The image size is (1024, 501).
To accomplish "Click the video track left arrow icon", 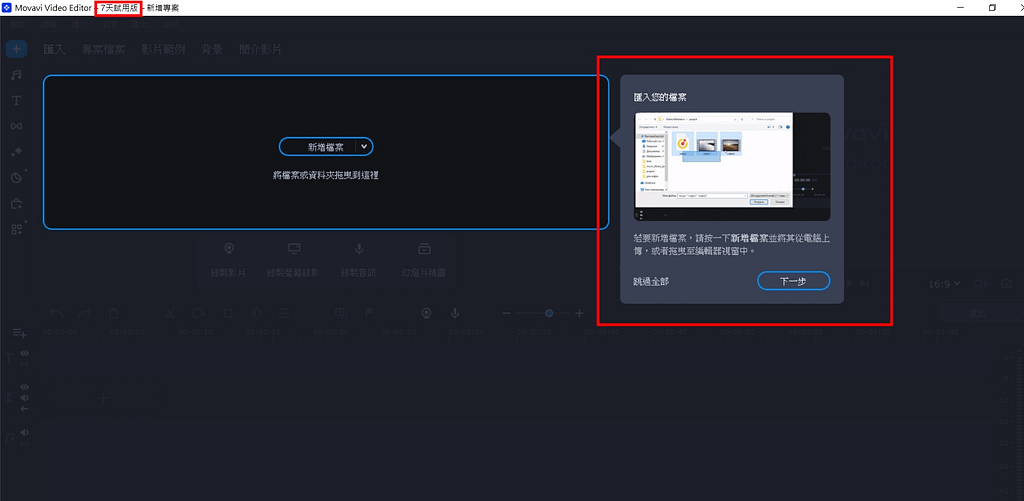I will click(25, 409).
